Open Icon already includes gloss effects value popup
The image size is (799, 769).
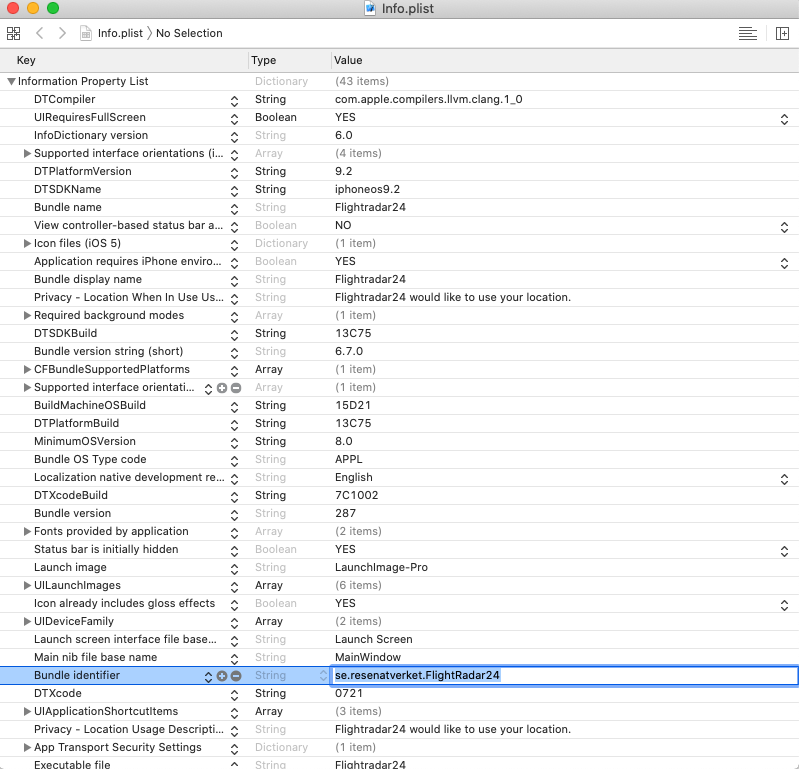(x=784, y=605)
